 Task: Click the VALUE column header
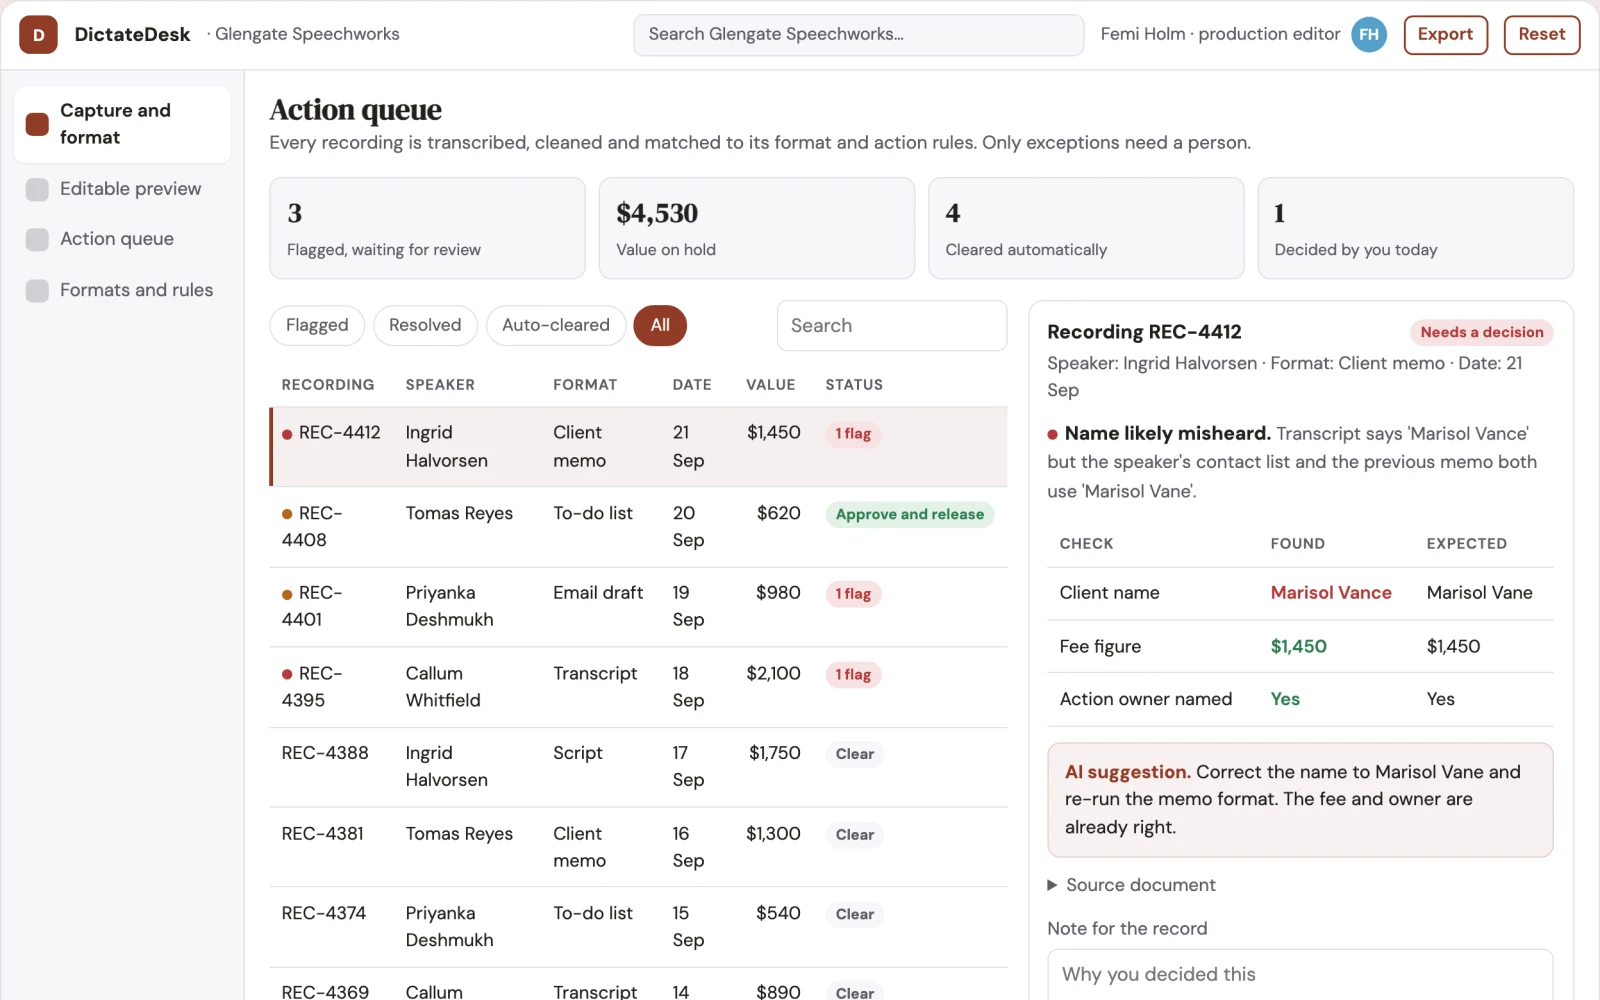point(770,385)
